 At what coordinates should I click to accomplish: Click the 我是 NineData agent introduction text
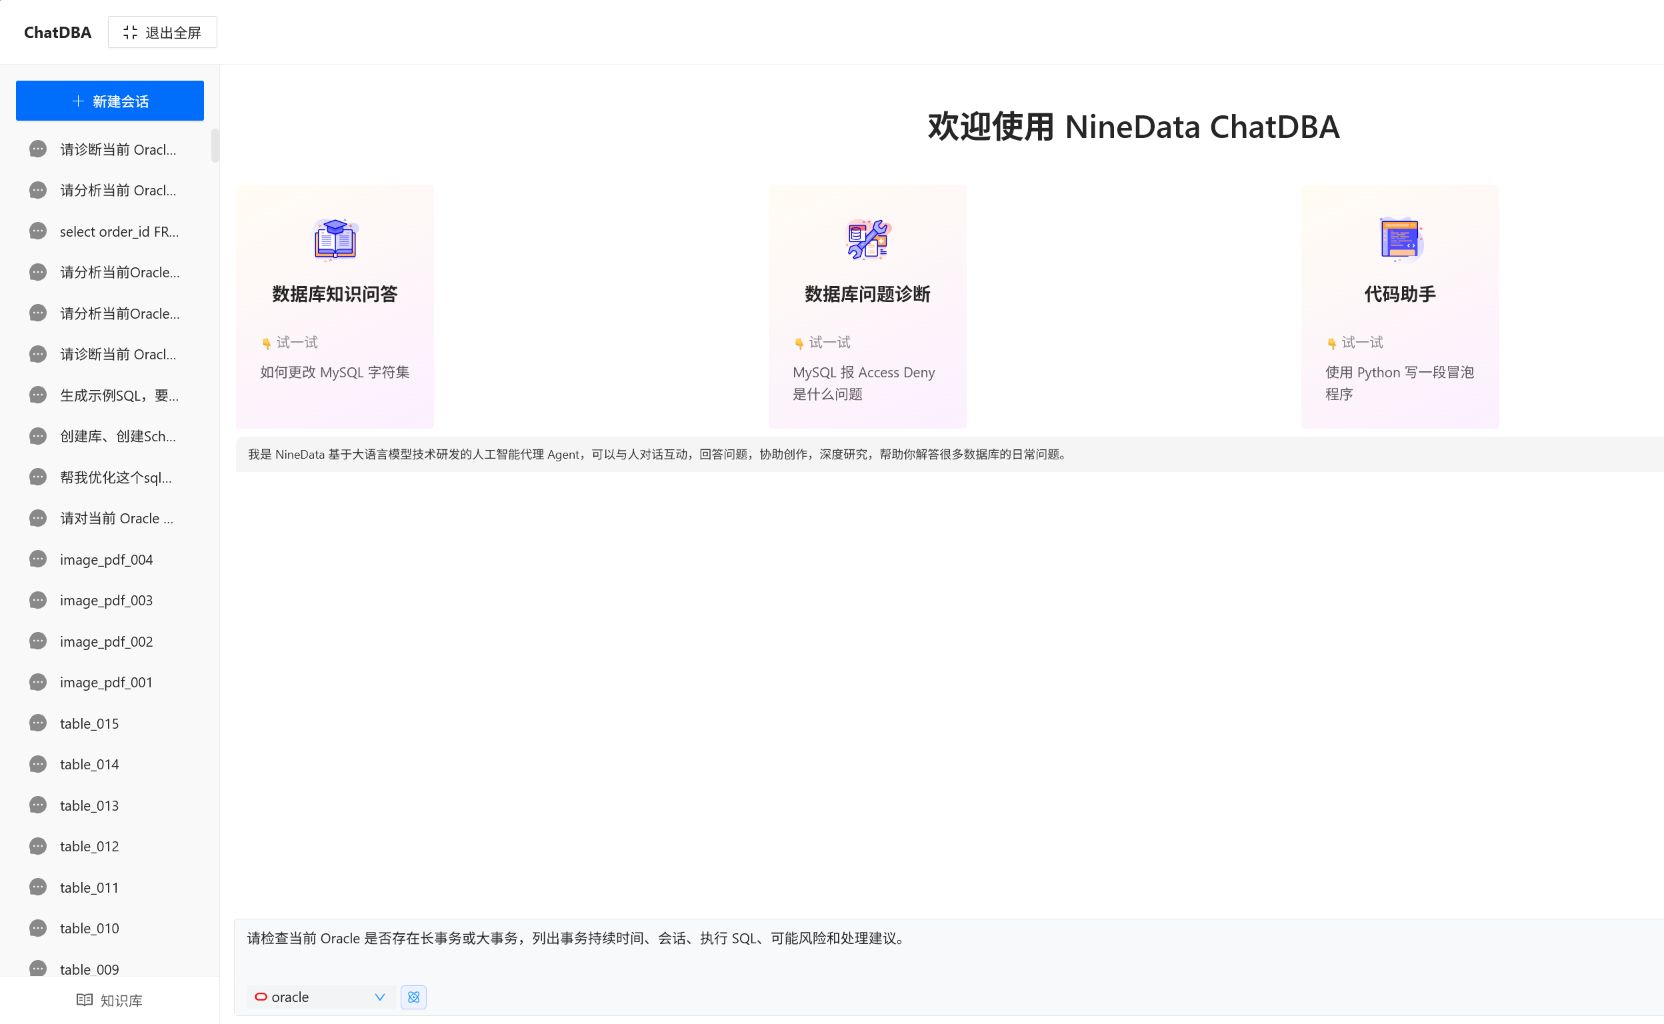(x=658, y=454)
